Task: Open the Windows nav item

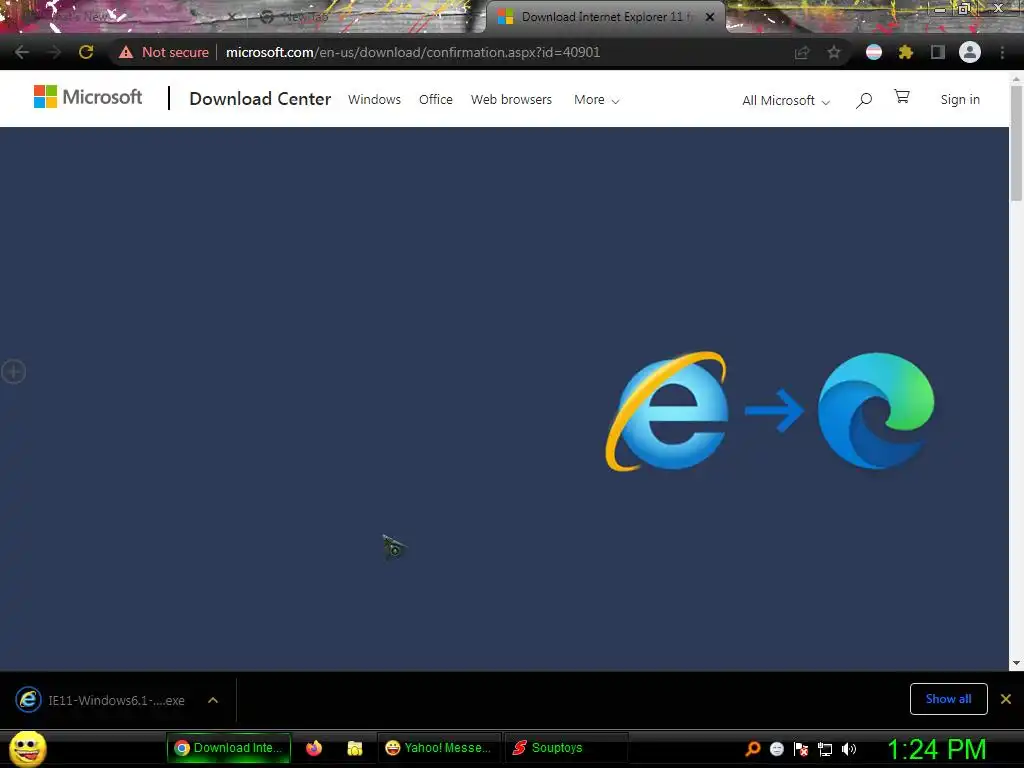Action: [x=374, y=99]
